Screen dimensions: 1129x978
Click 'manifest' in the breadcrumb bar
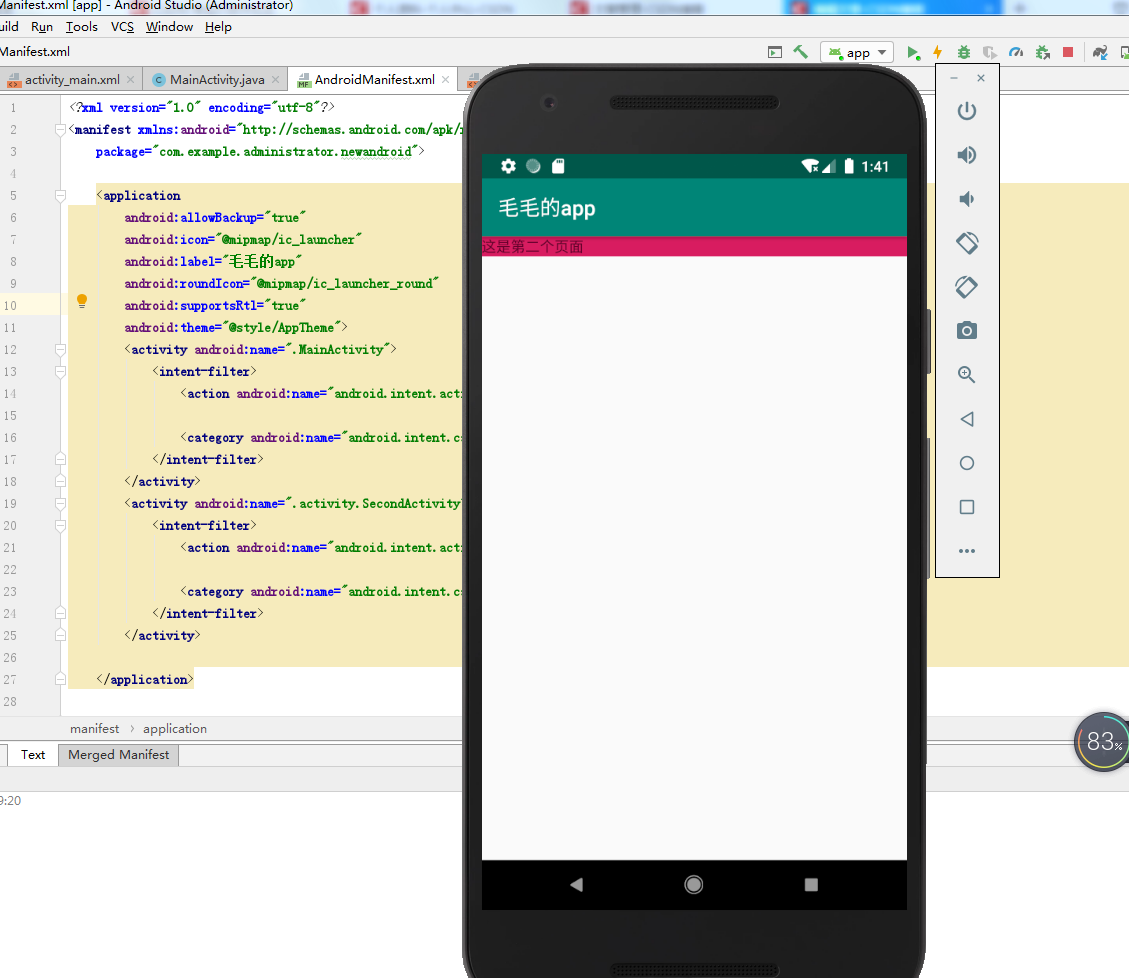tap(94, 729)
